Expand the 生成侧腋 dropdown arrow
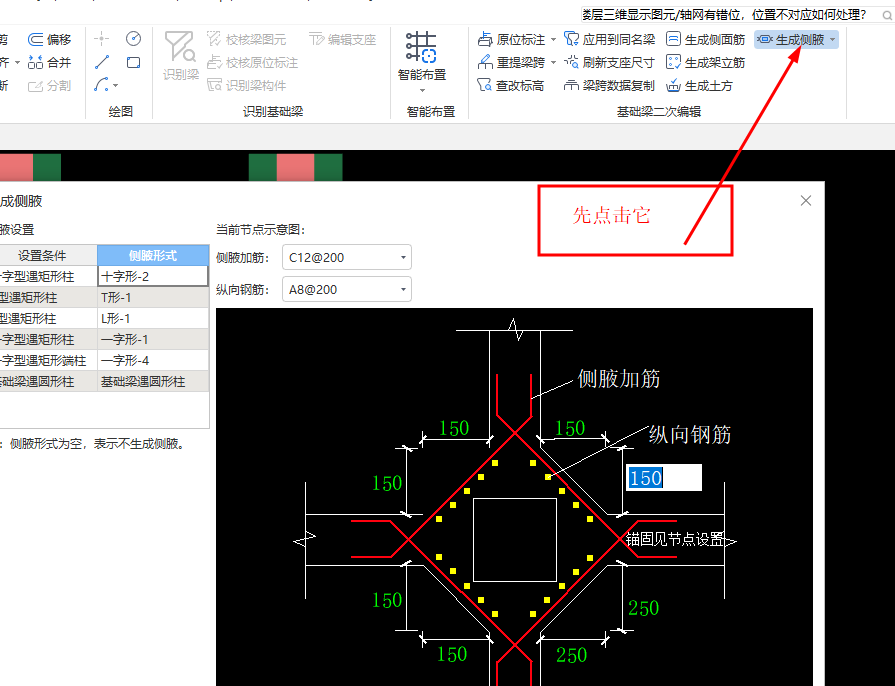Screen dimensions: 895x686 point(833,40)
